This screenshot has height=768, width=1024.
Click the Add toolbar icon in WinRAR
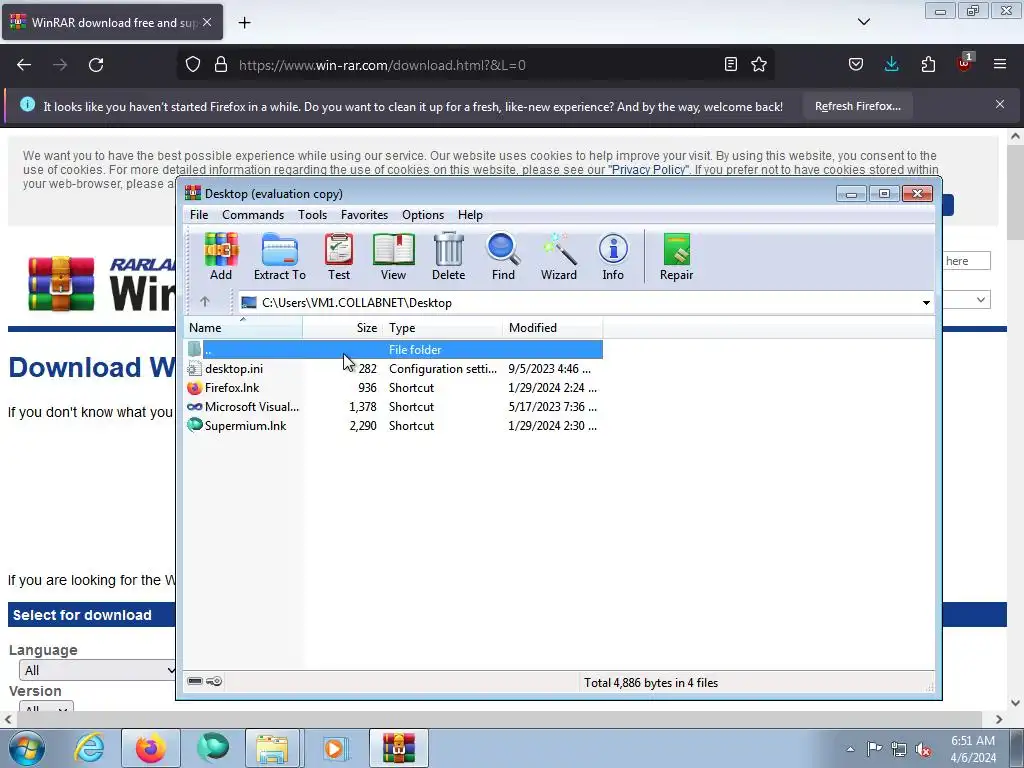(221, 257)
